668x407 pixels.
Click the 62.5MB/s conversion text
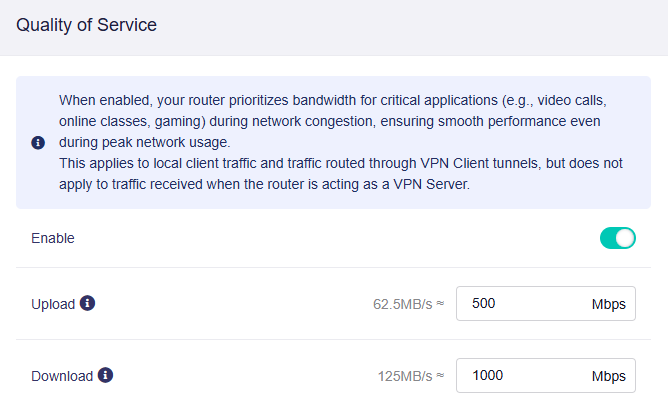pos(400,304)
